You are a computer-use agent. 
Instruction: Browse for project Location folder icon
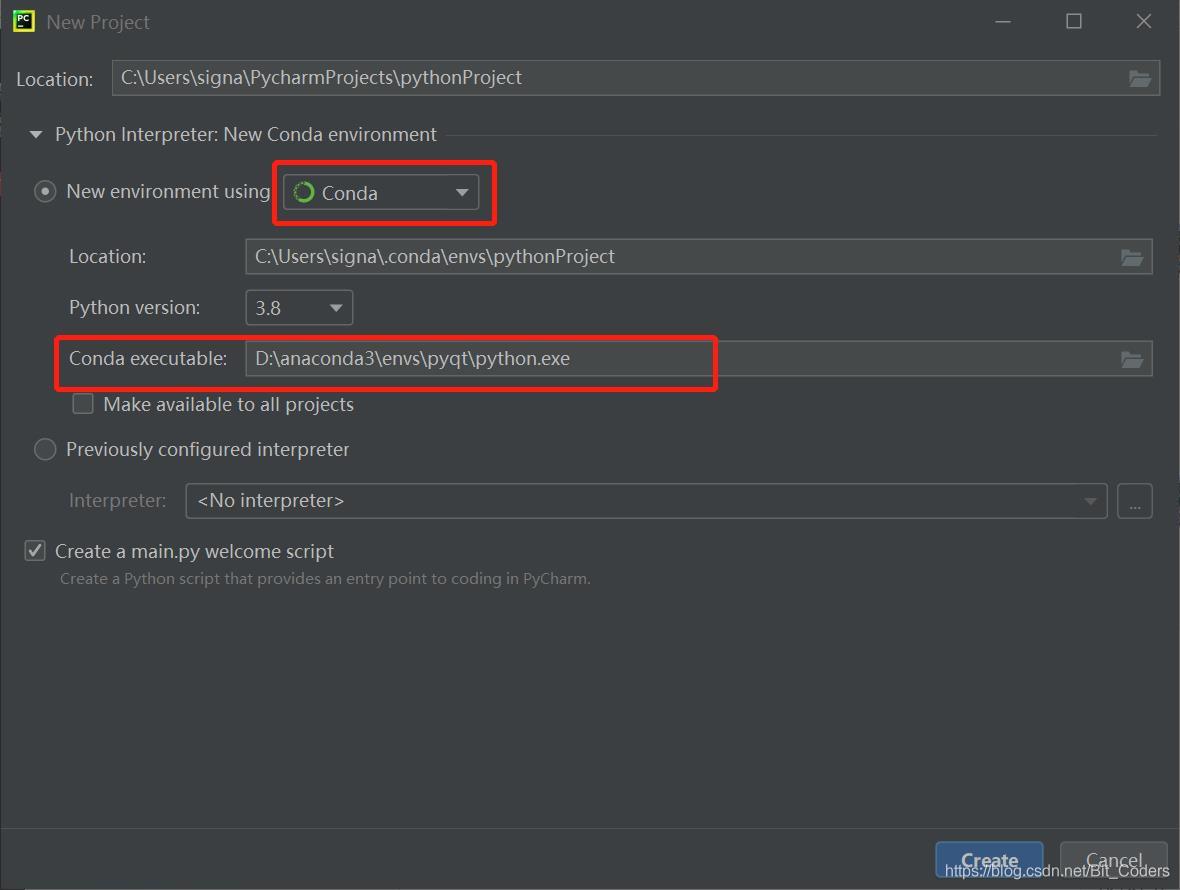click(x=1139, y=78)
